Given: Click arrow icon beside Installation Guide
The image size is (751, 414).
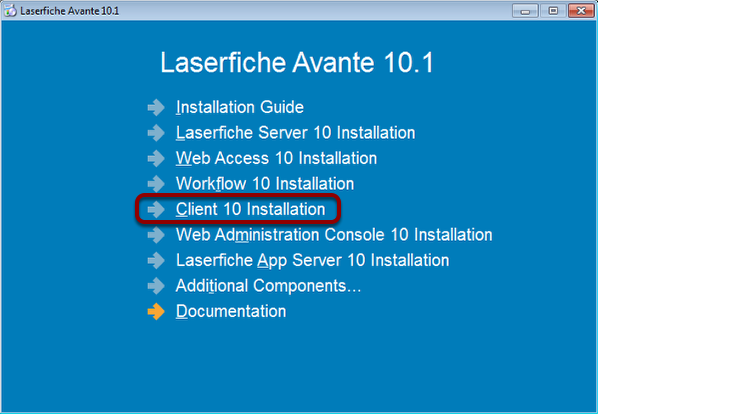Looking at the screenshot, I should [156, 107].
